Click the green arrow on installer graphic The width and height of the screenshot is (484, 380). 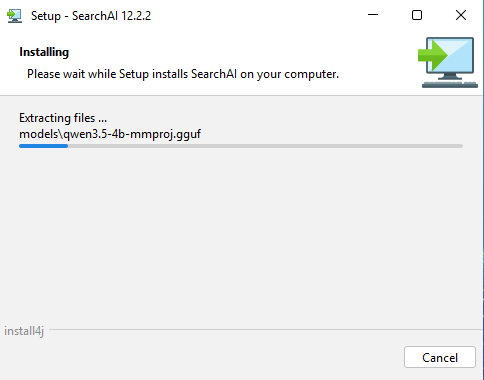point(432,55)
